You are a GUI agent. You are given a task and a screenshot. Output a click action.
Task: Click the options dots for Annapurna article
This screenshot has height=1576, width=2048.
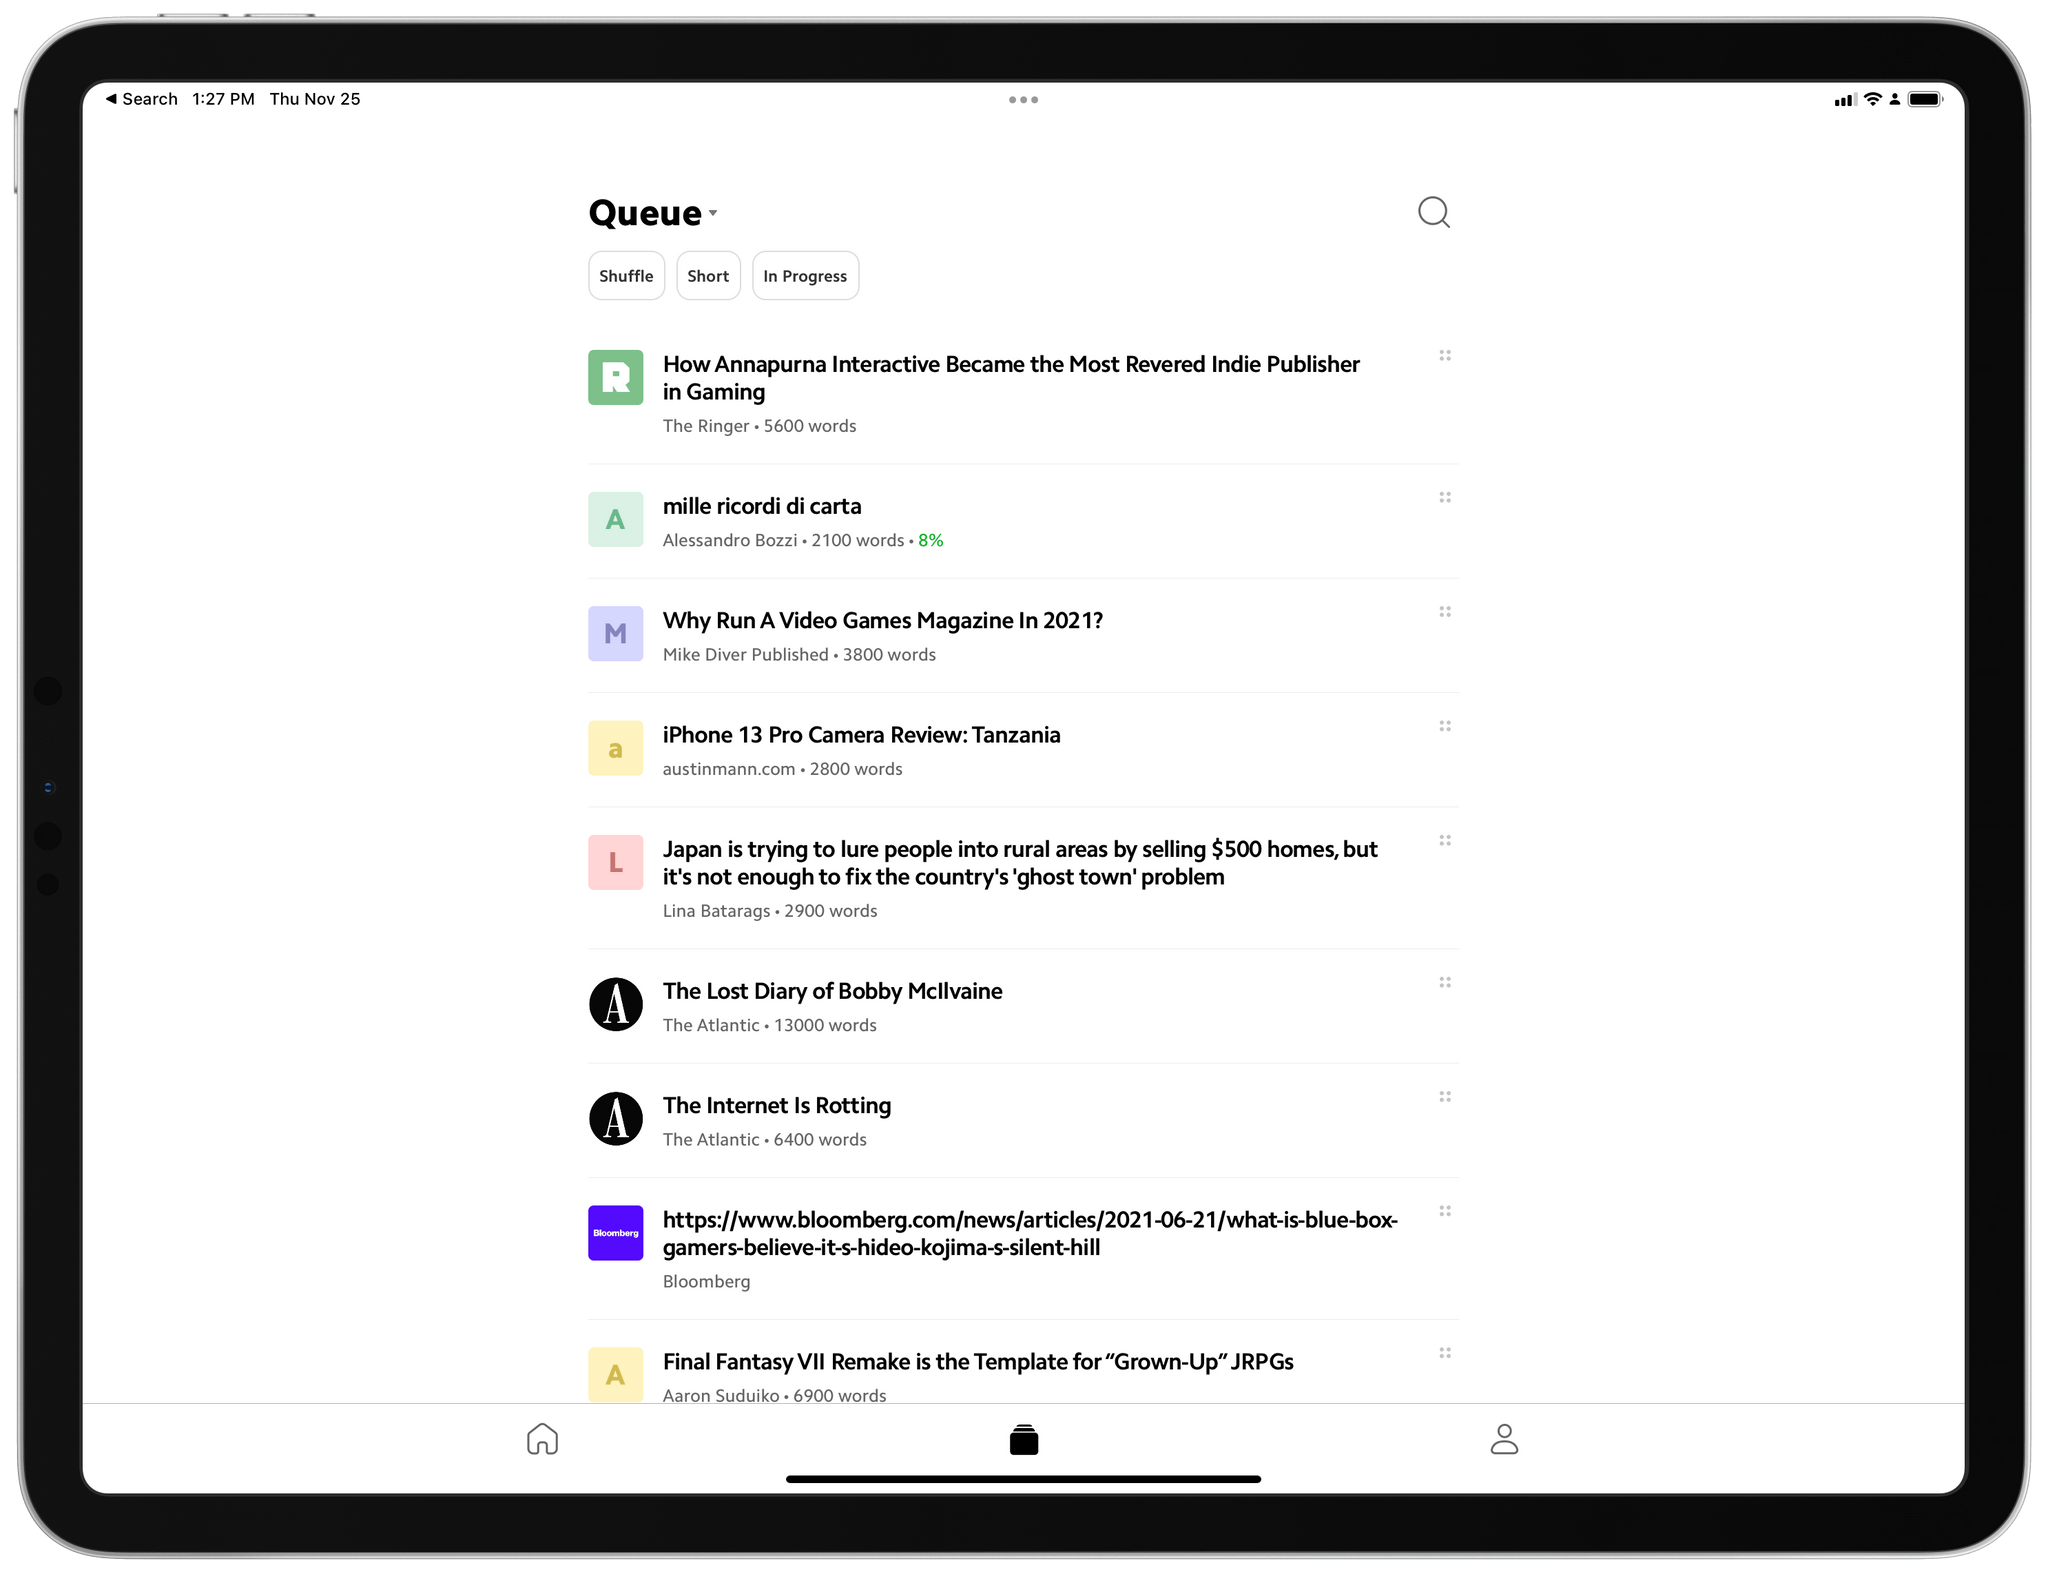pyautogui.click(x=1442, y=356)
